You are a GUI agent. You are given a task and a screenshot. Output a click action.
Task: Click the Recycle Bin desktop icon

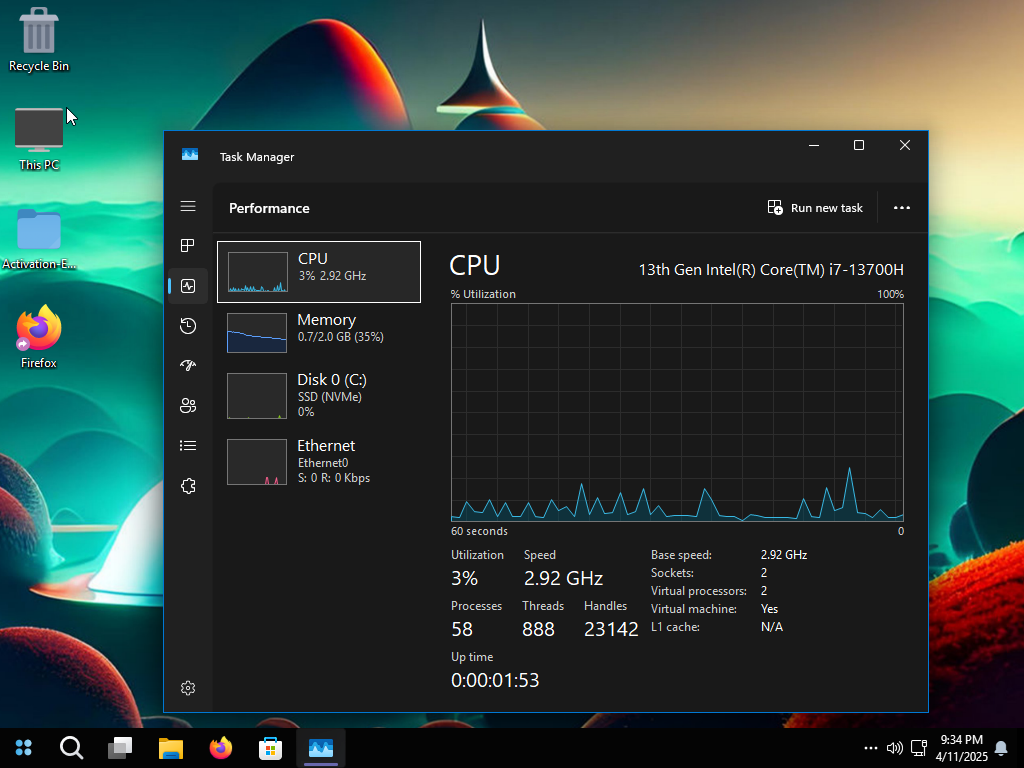(39, 40)
